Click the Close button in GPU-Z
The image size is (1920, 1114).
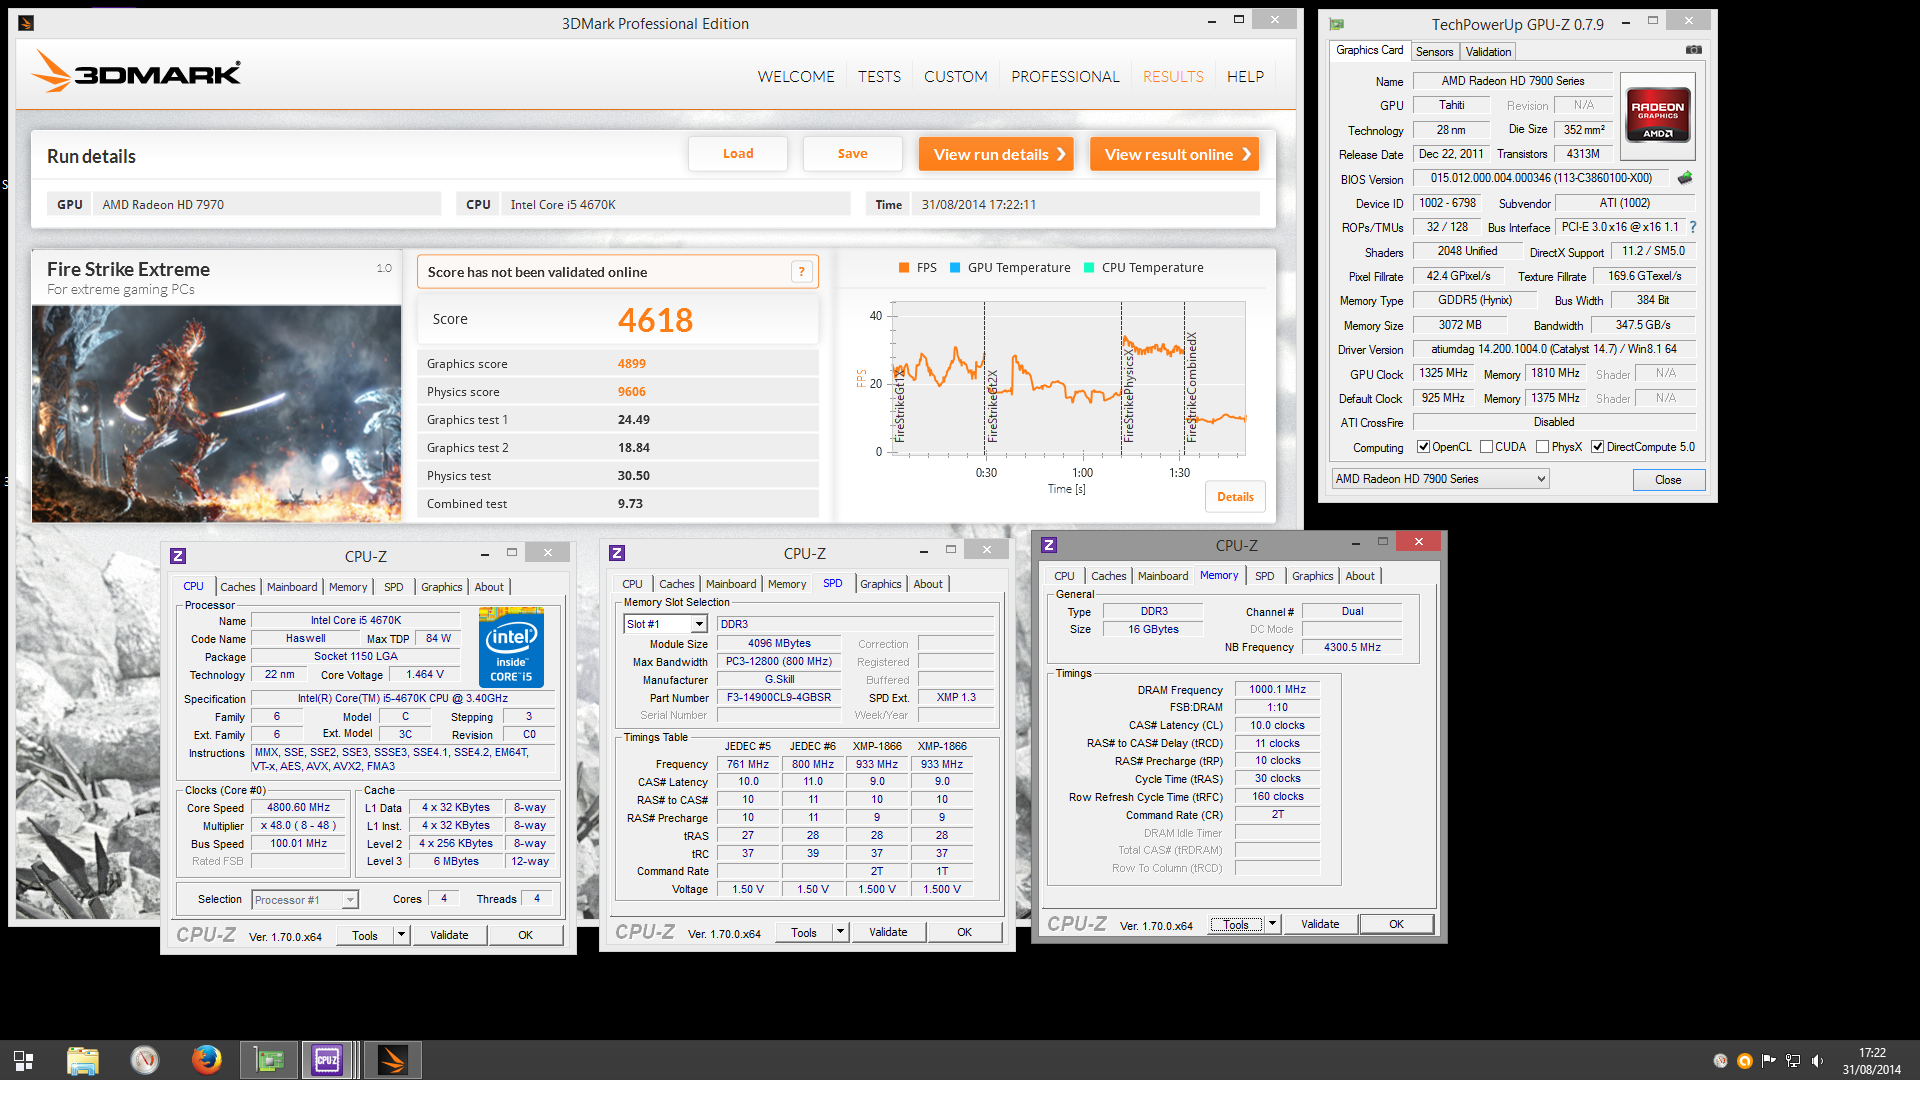coord(1668,480)
